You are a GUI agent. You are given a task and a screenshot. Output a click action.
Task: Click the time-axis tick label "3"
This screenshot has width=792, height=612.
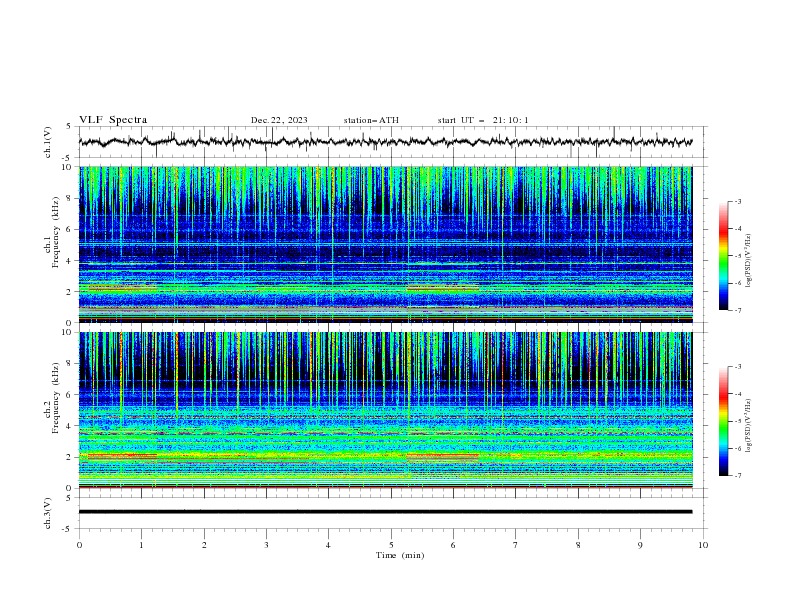click(266, 545)
